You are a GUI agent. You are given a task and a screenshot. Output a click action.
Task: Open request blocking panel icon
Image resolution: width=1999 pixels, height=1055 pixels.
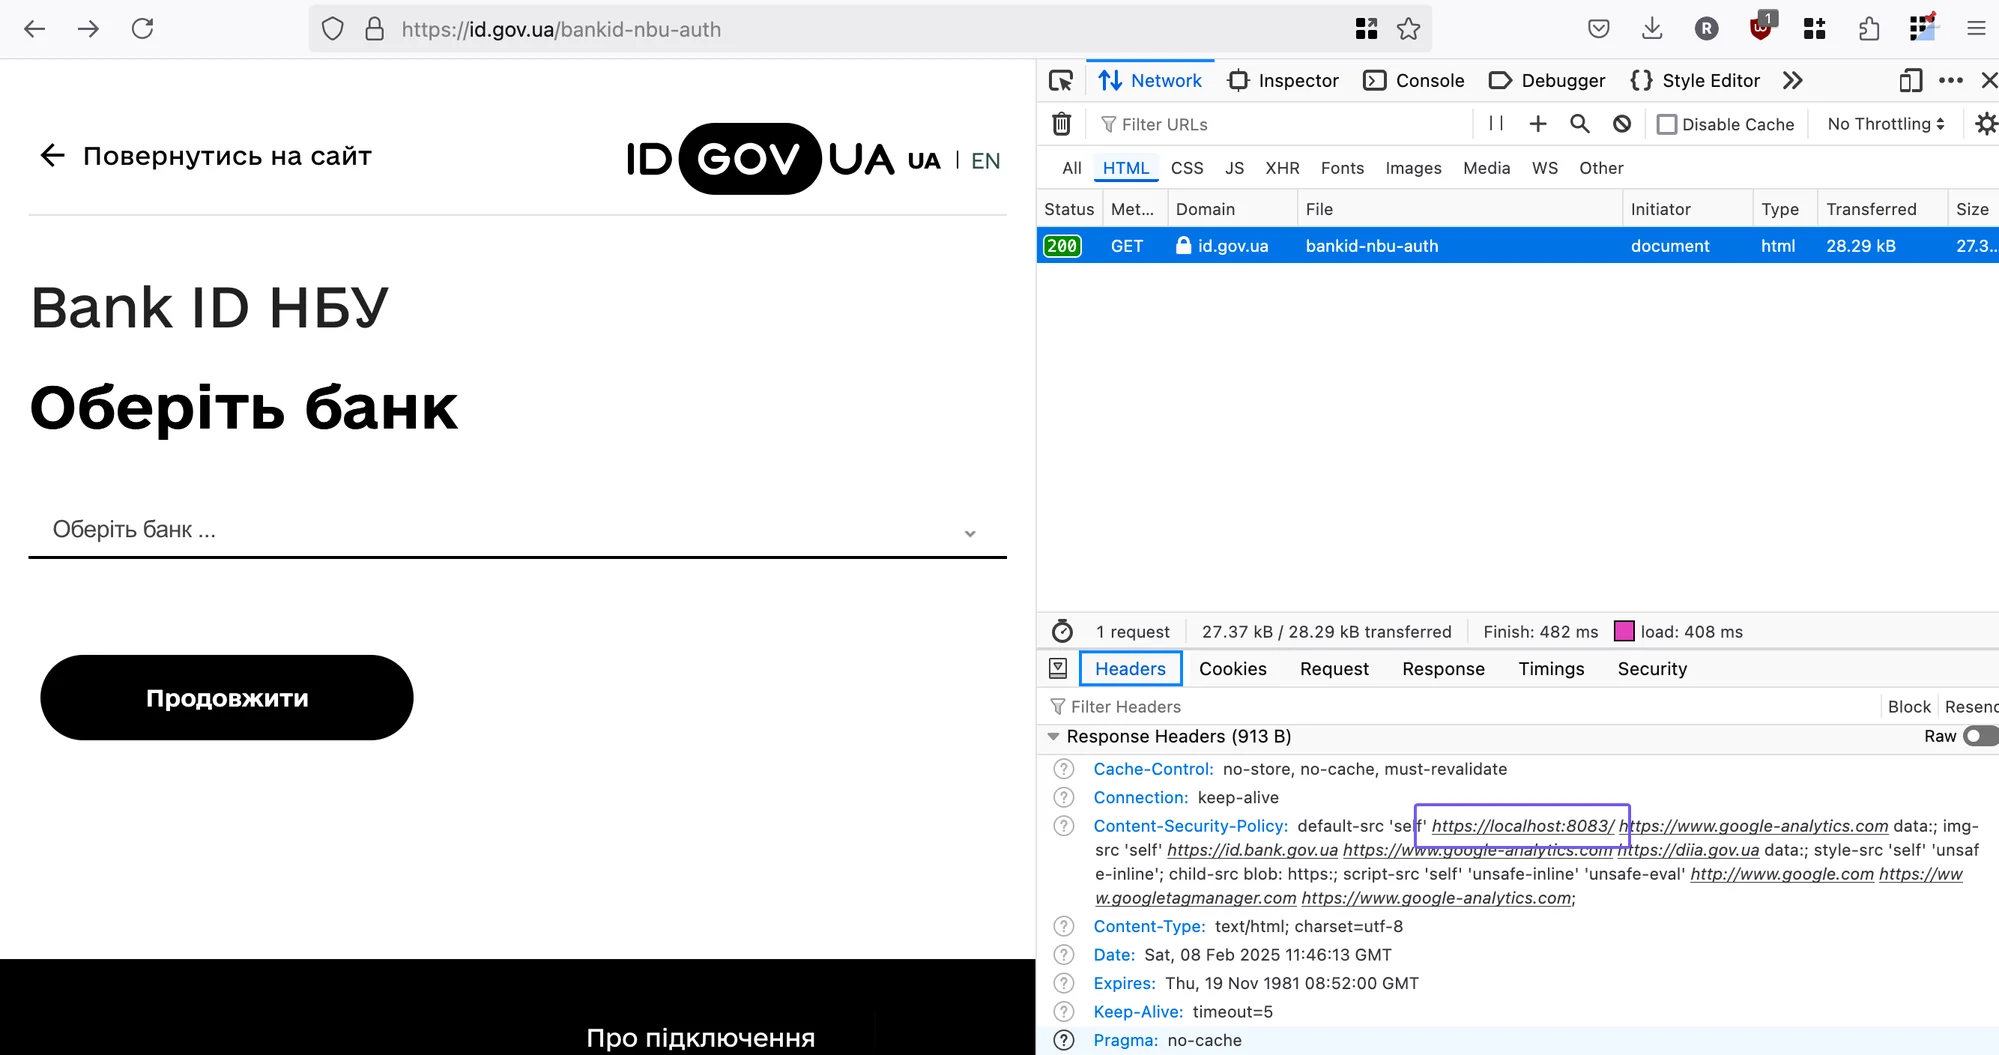pos(1622,124)
